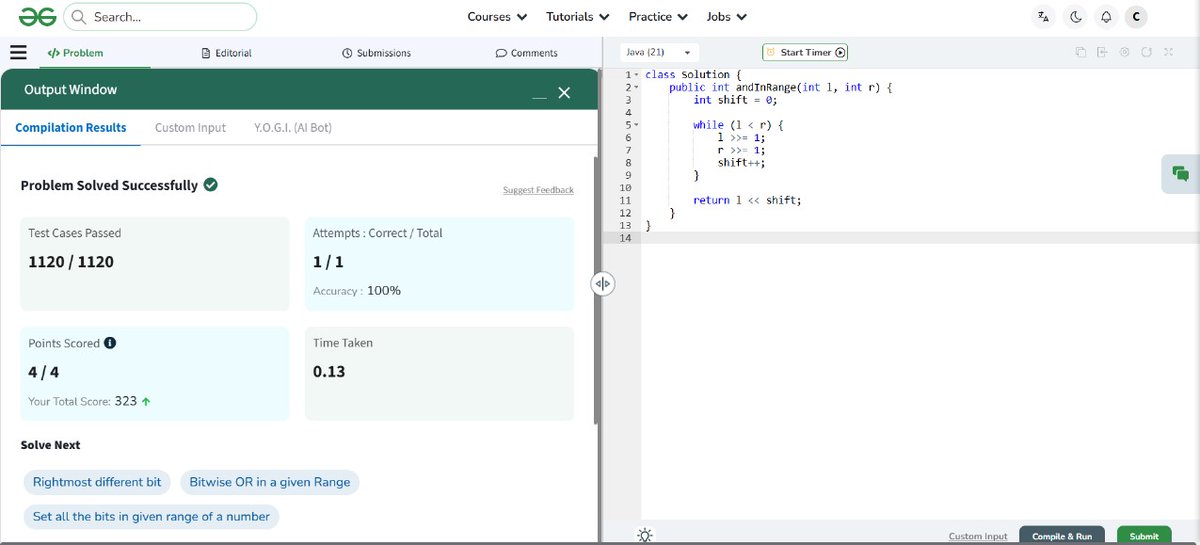Viewport: 1200px width, 545px height.
Task: Enter fullscreen editor mode icon
Action: tap(1168, 52)
